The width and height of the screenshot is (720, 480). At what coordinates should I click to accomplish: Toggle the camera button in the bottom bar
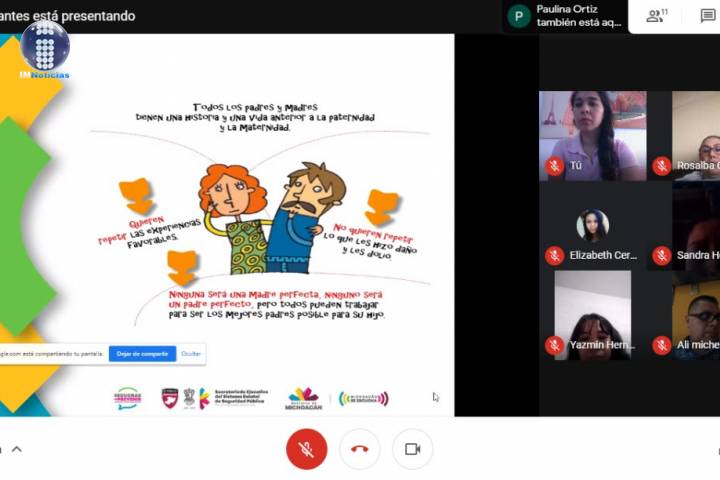coord(412,449)
